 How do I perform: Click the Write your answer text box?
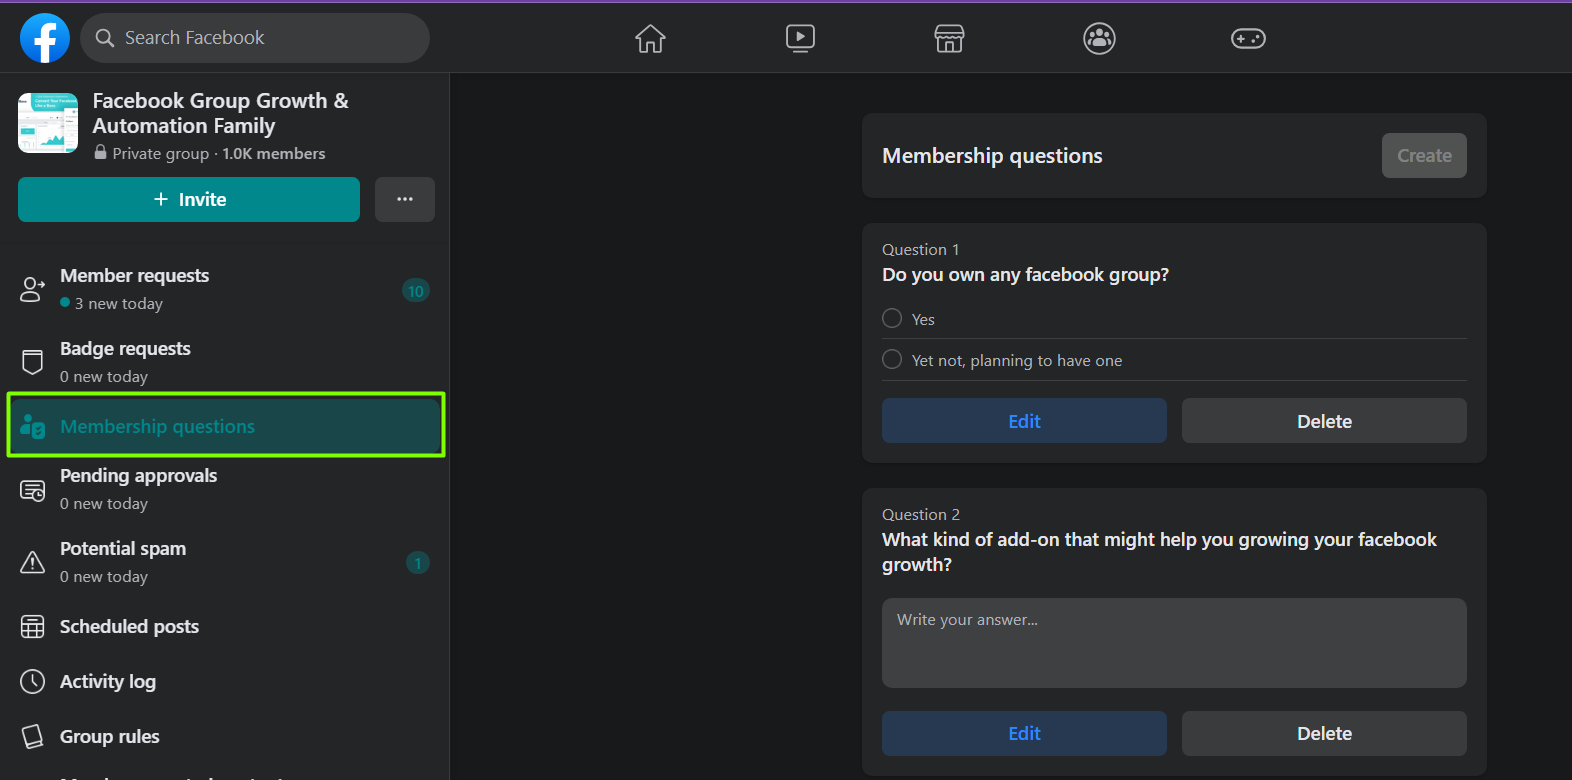tap(1174, 643)
